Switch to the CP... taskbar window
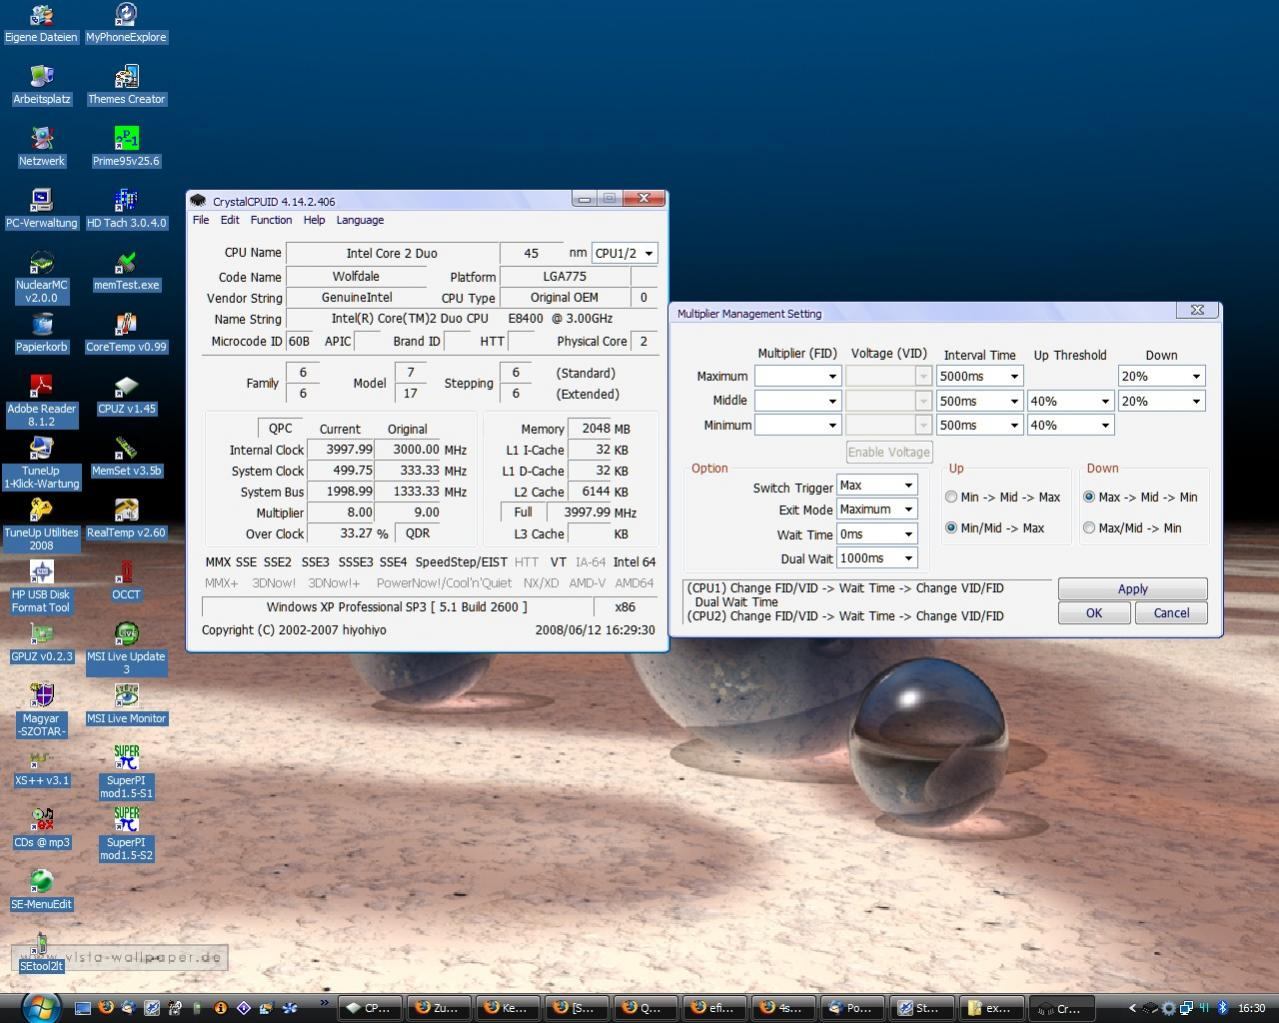Screen dimensions: 1279x1023 pyautogui.click(x=370, y=1008)
